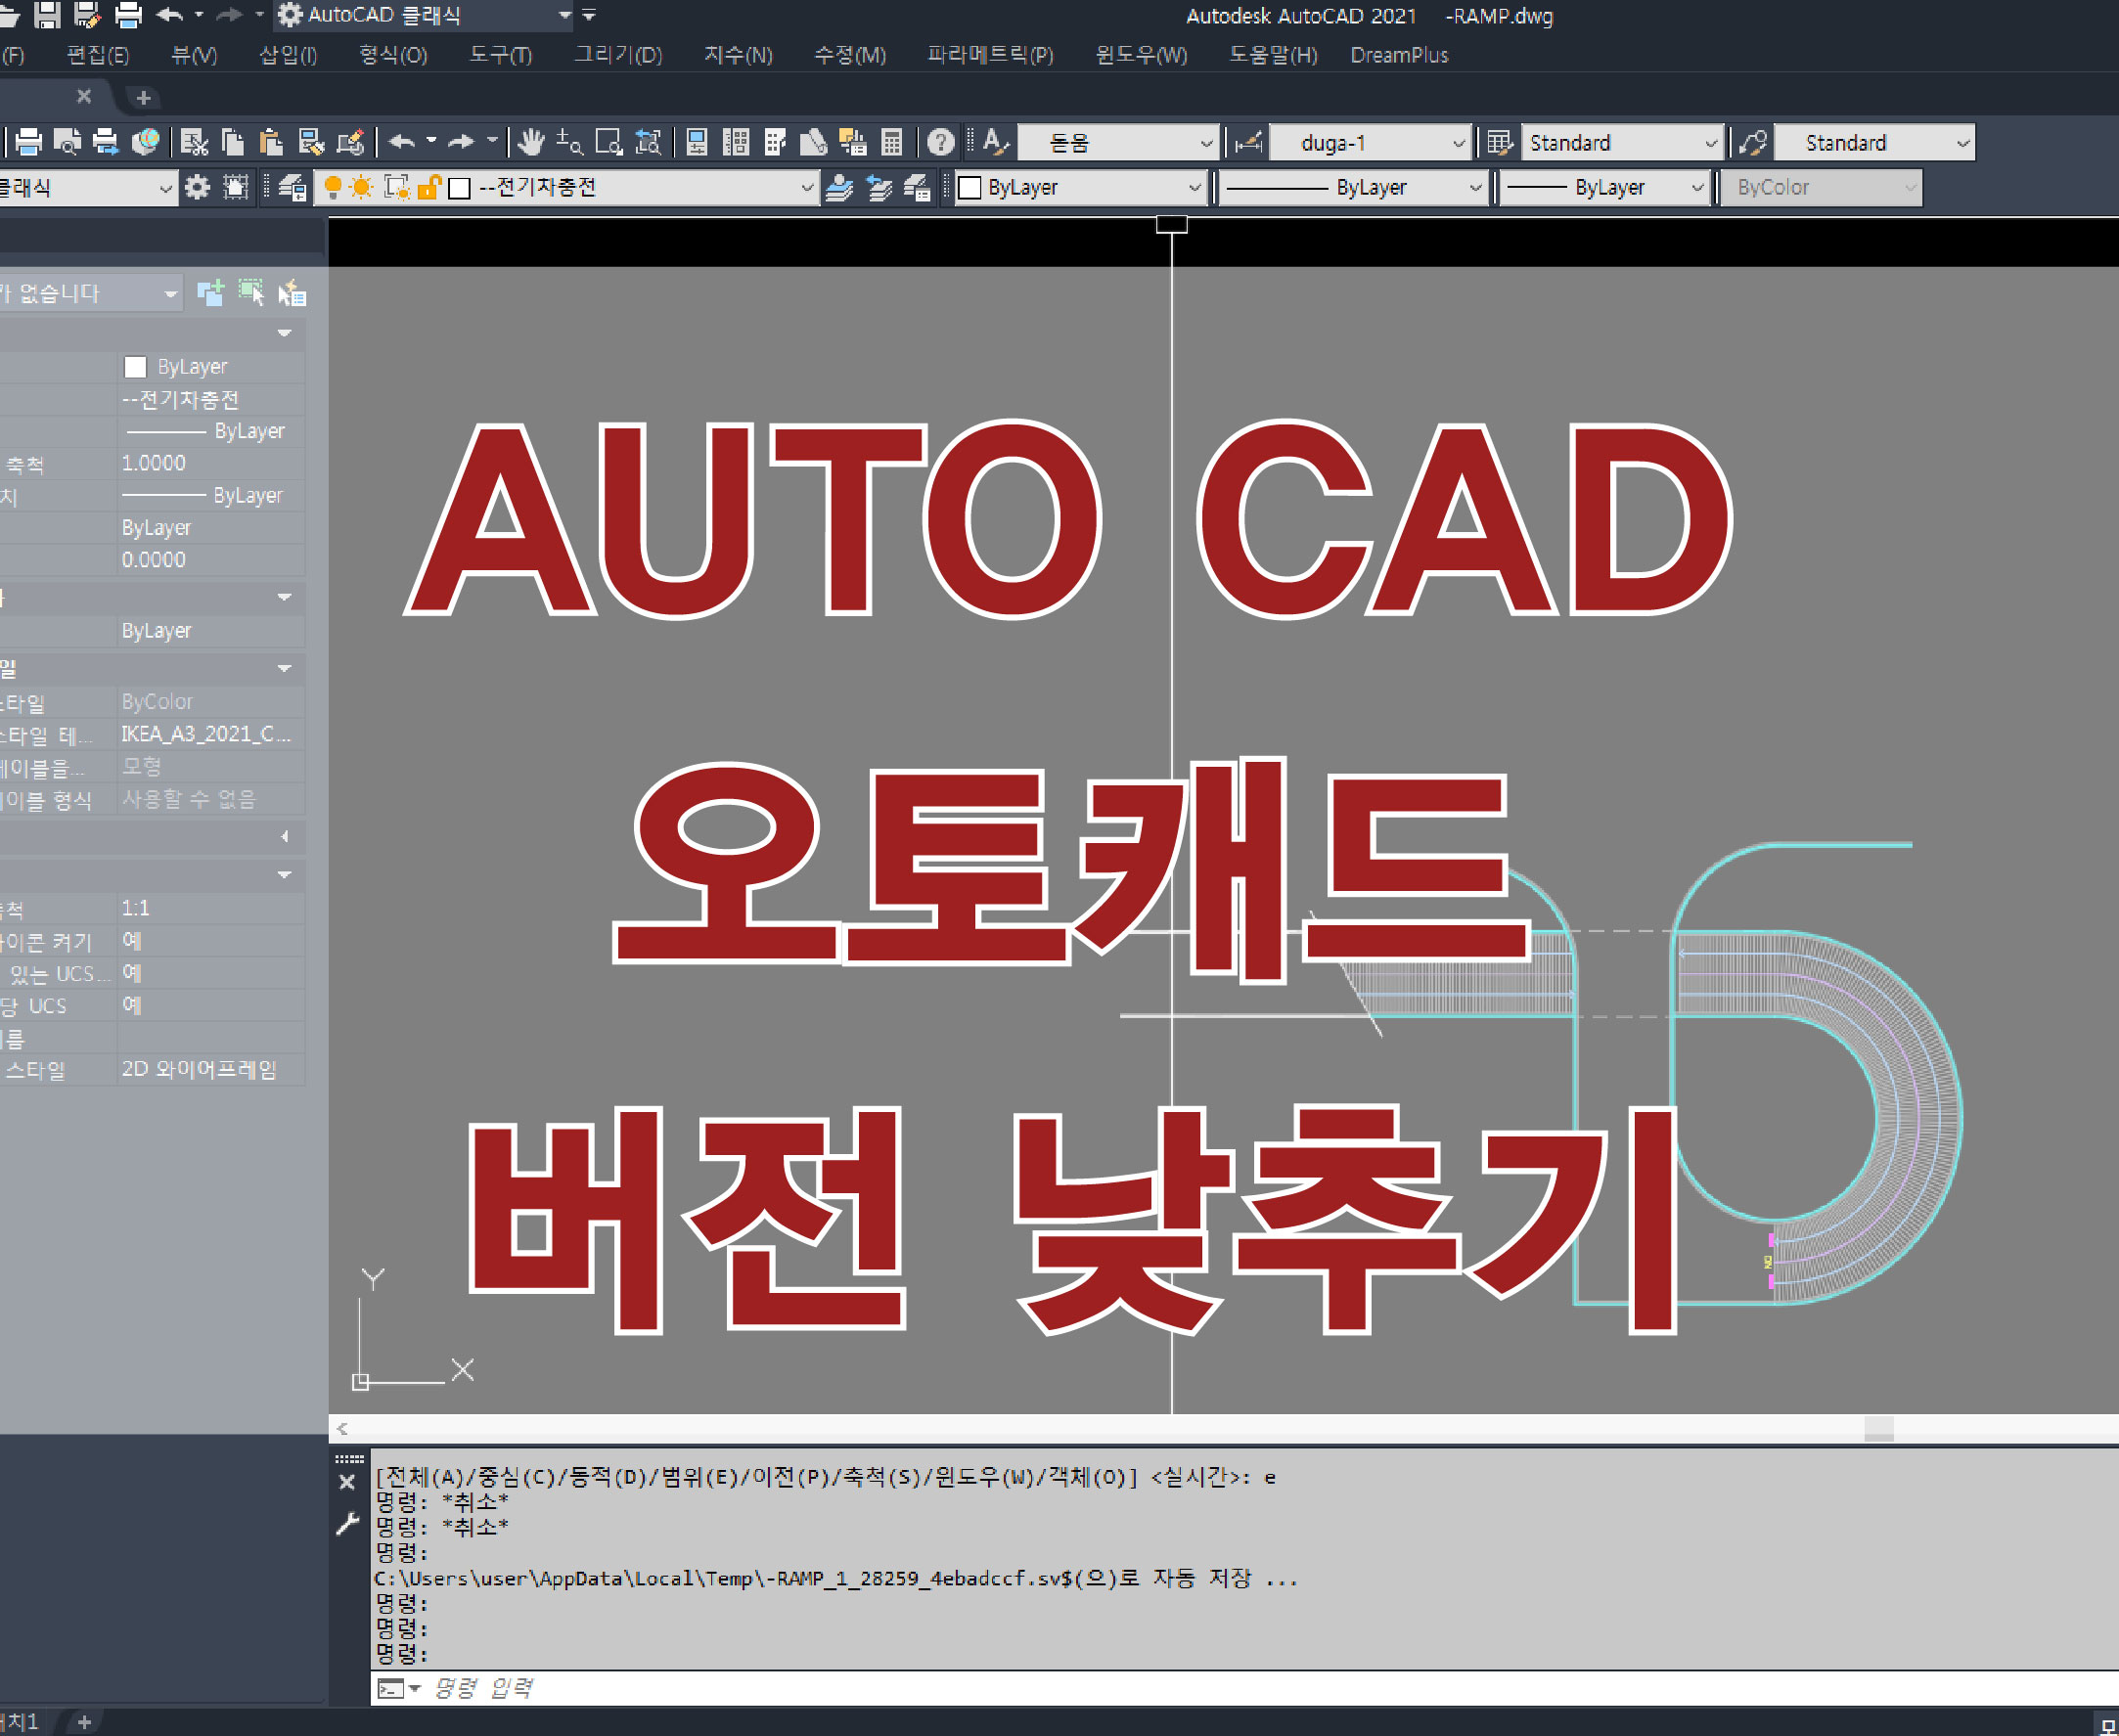Click the Match Properties brush icon
The width and height of the screenshot is (2119, 1736).
point(311,143)
